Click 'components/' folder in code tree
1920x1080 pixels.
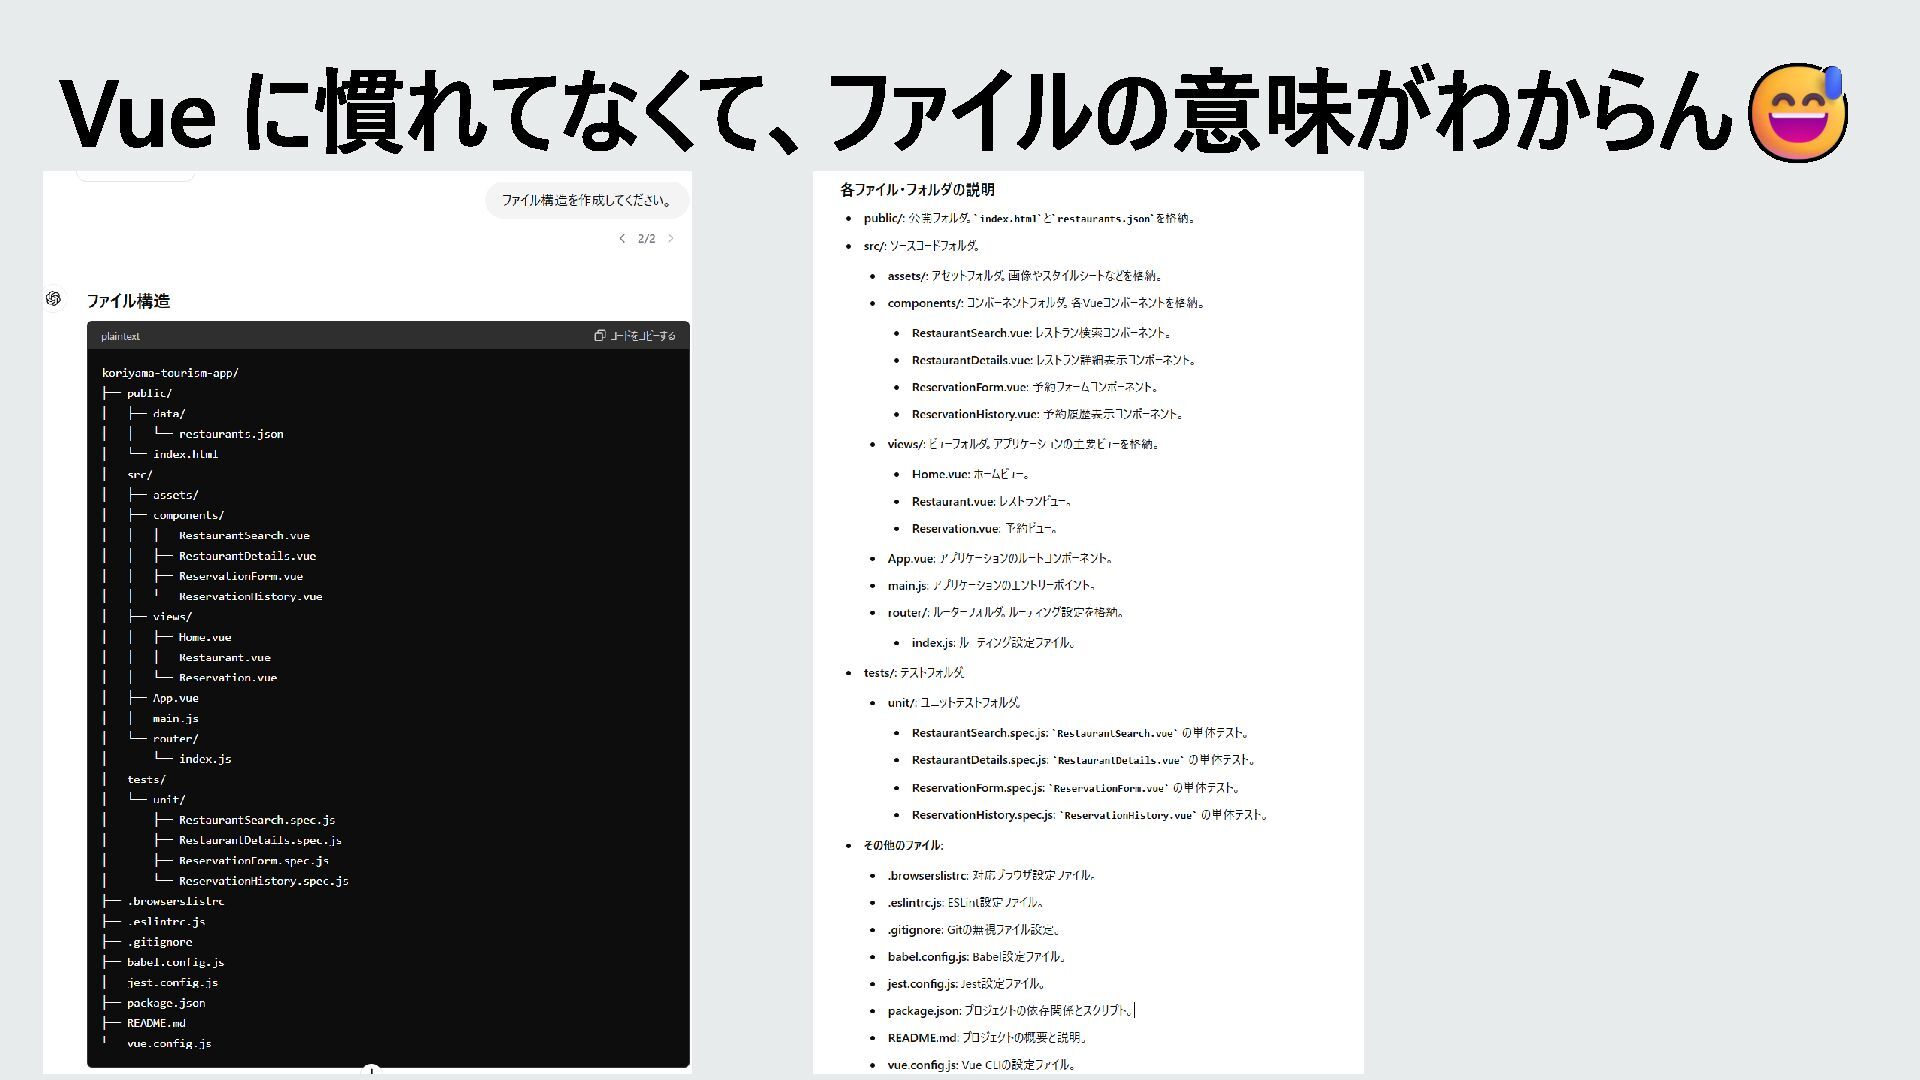click(188, 515)
